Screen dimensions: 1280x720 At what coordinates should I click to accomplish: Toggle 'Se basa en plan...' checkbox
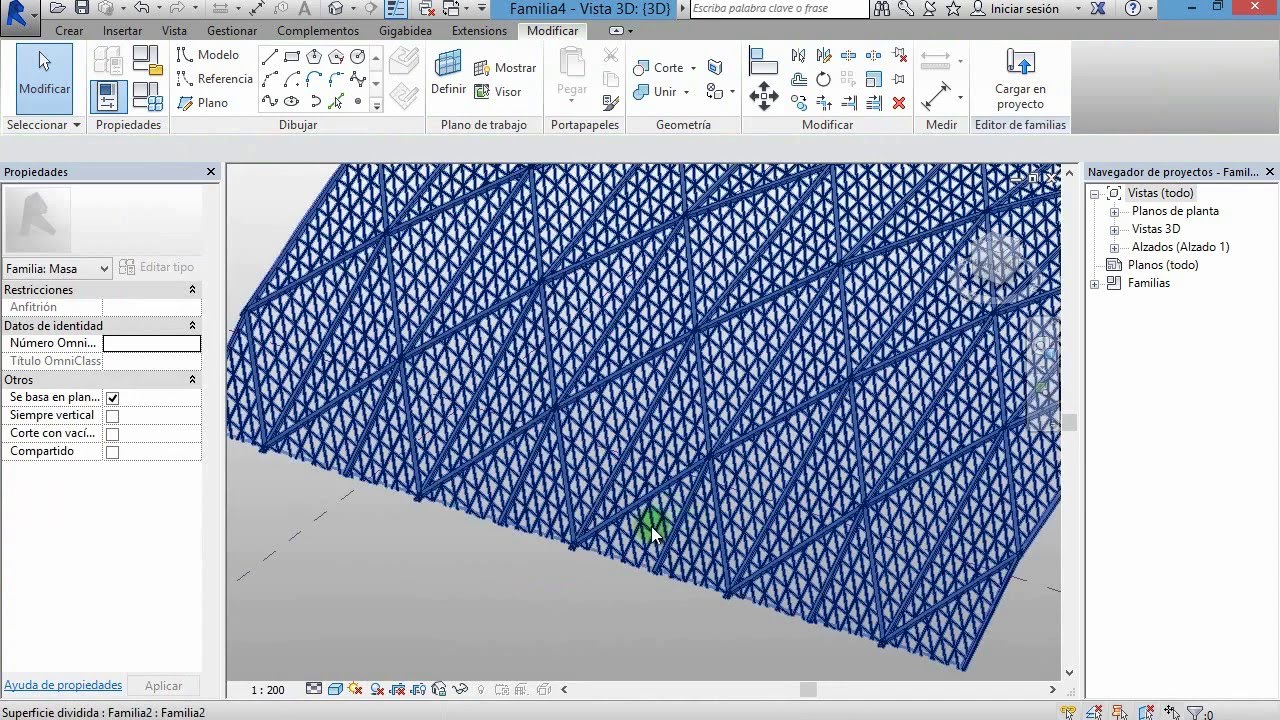point(112,398)
